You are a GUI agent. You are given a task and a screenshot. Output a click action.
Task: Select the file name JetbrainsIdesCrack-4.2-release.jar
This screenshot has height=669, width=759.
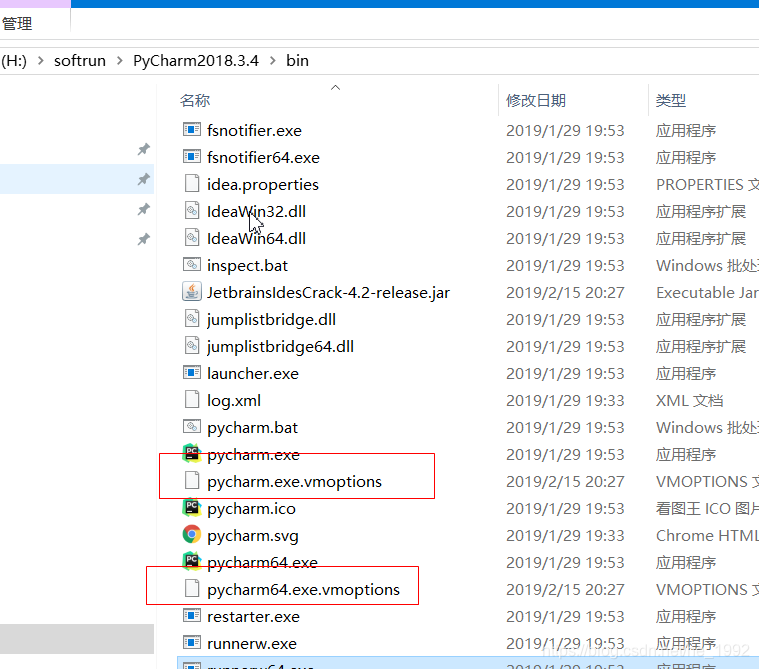[329, 292]
